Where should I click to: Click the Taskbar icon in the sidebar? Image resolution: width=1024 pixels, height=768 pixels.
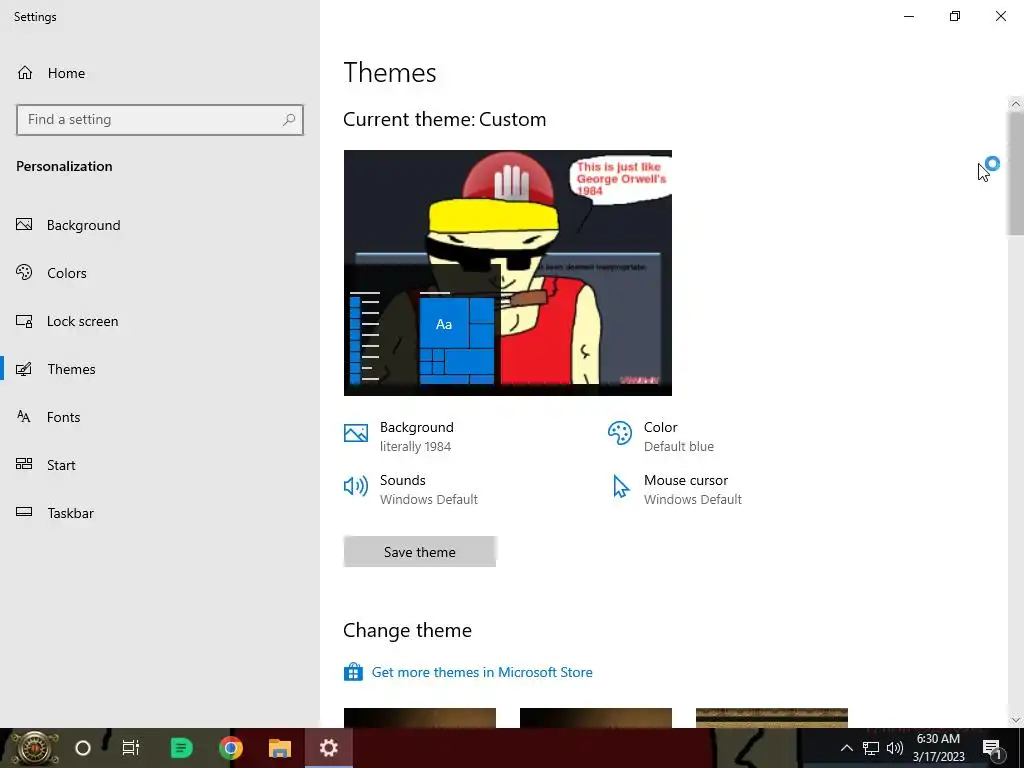click(24, 512)
